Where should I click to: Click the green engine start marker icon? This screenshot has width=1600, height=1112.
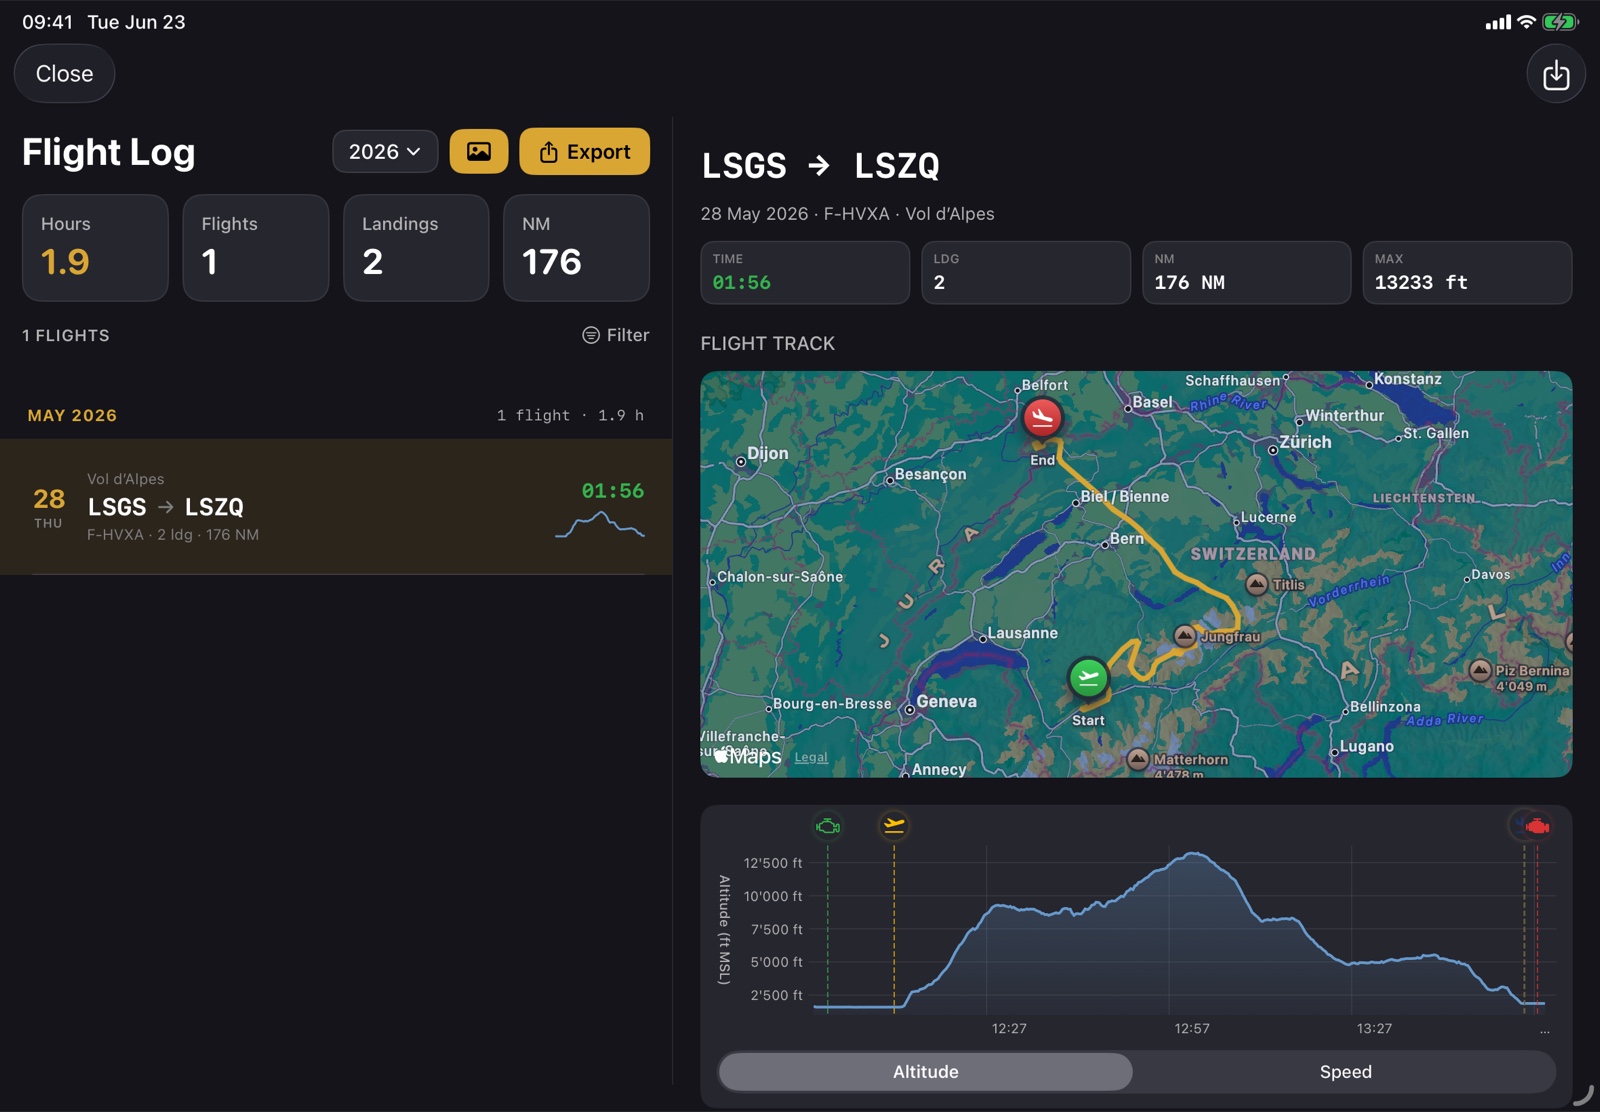pos(828,826)
